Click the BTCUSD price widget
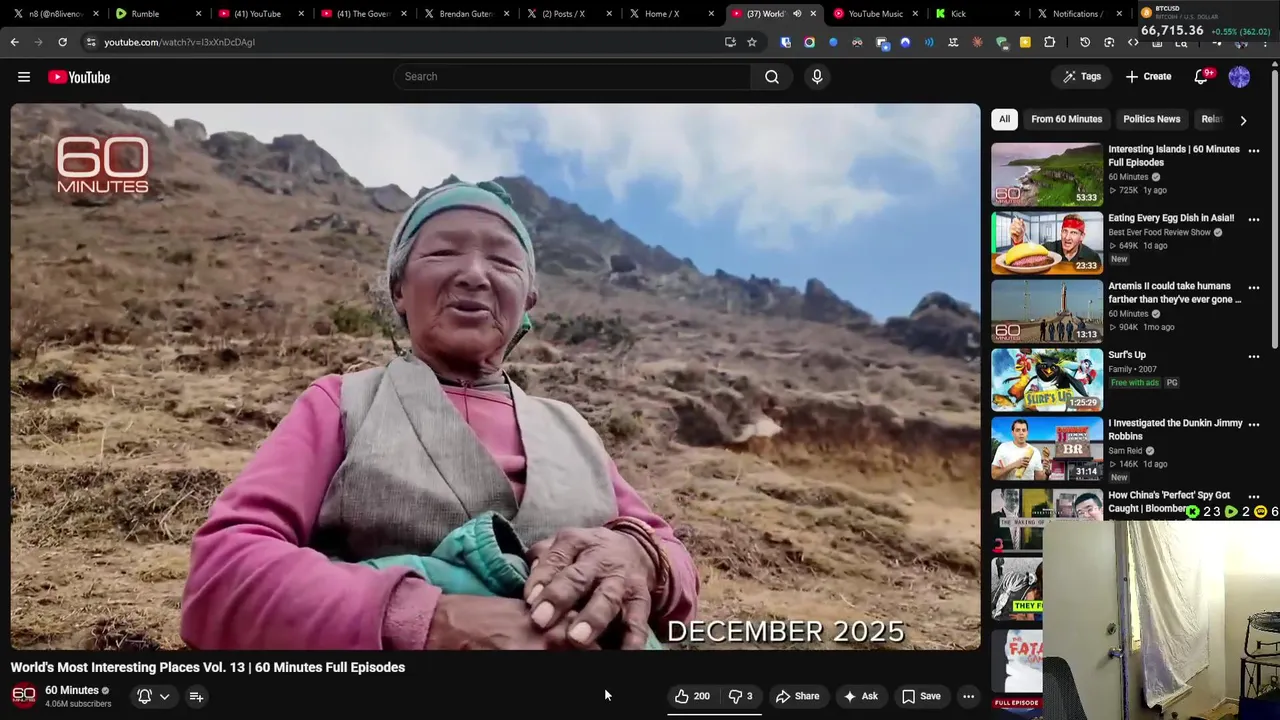Viewport: 1280px width, 720px height. 1209,20
